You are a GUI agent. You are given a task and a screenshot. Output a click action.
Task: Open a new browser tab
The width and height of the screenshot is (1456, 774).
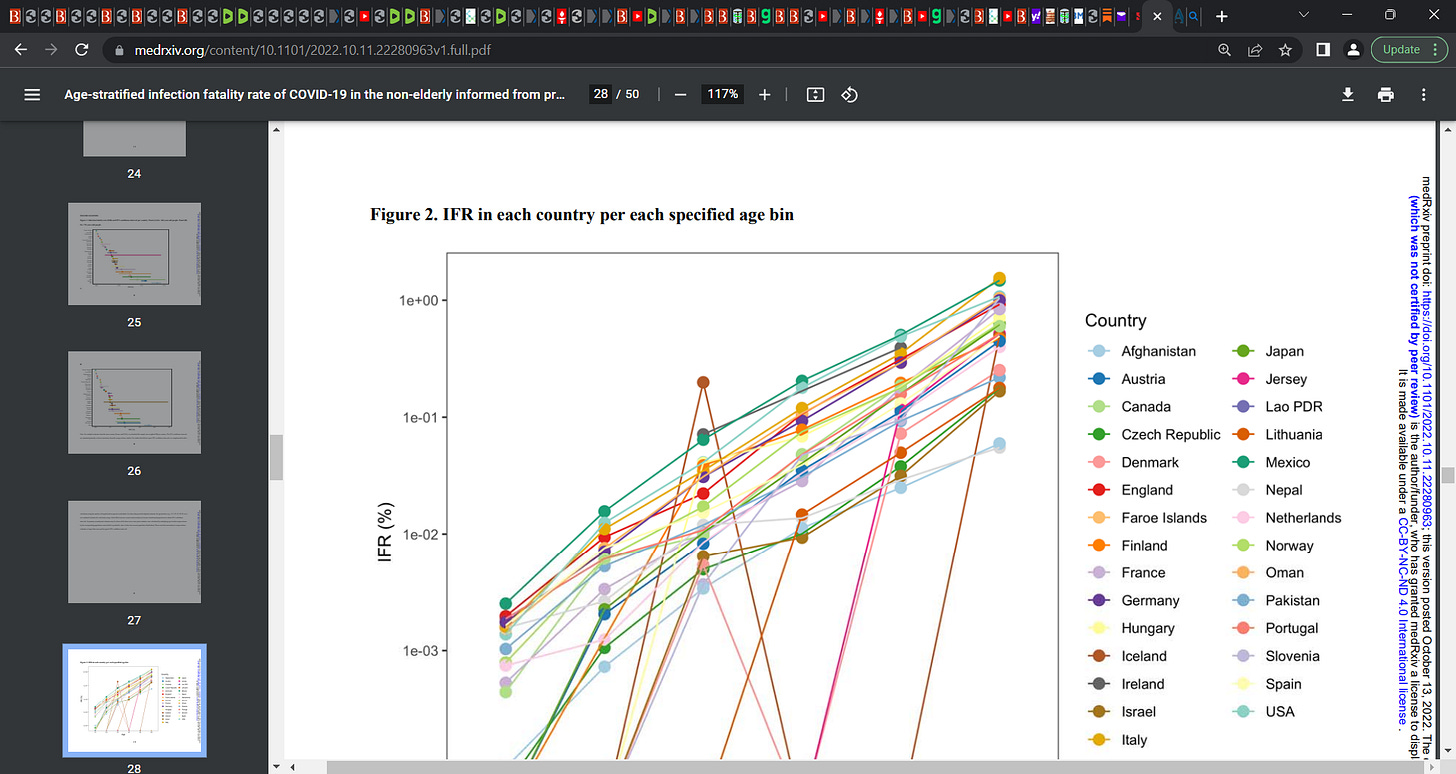(x=1221, y=16)
